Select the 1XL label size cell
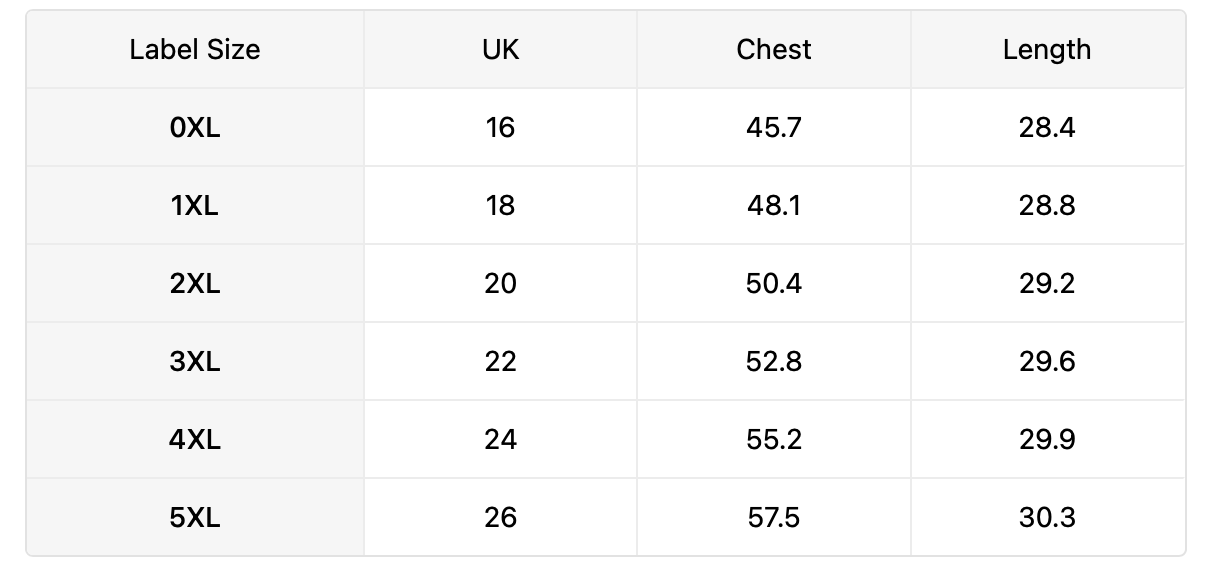Image resolution: width=1214 pixels, height=570 pixels. click(195, 205)
